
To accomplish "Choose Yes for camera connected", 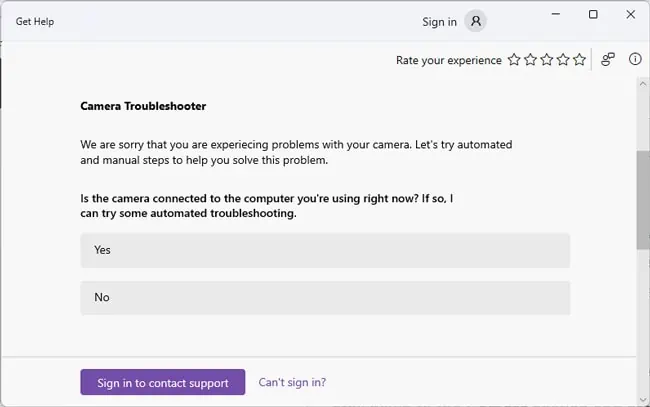I will [x=325, y=250].
